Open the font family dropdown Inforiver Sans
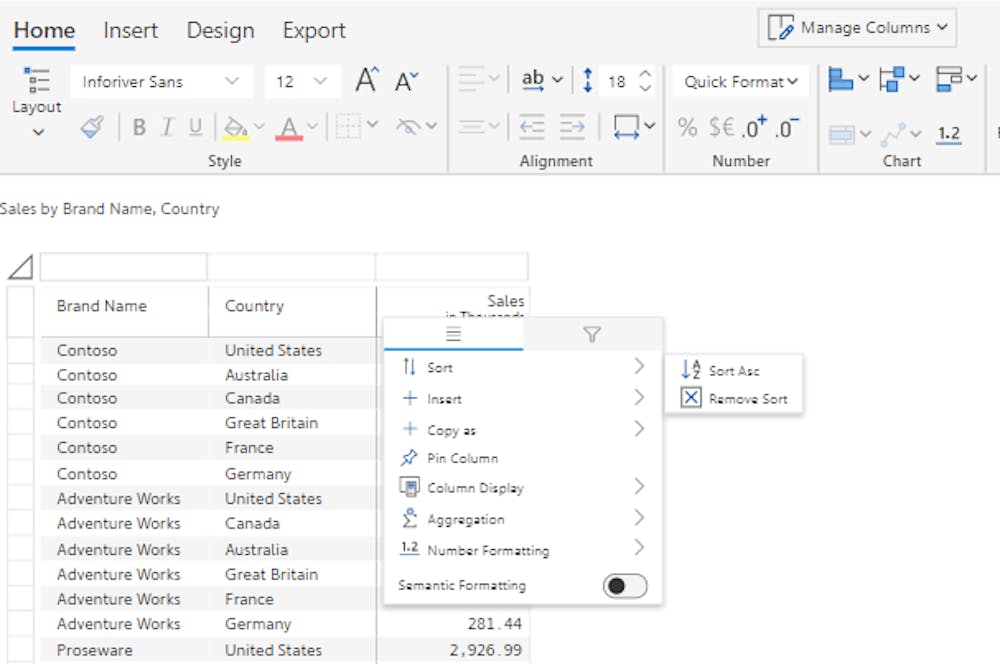This screenshot has height=664, width=1000. coord(160,81)
